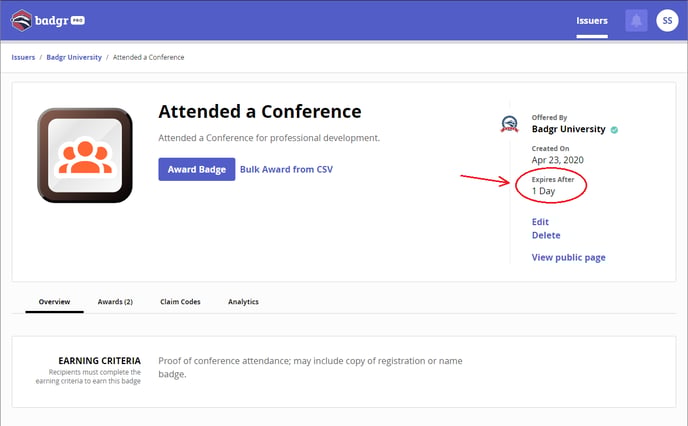Click the verified checkmark next to Badgr University
The image size is (688, 426).
(614, 130)
